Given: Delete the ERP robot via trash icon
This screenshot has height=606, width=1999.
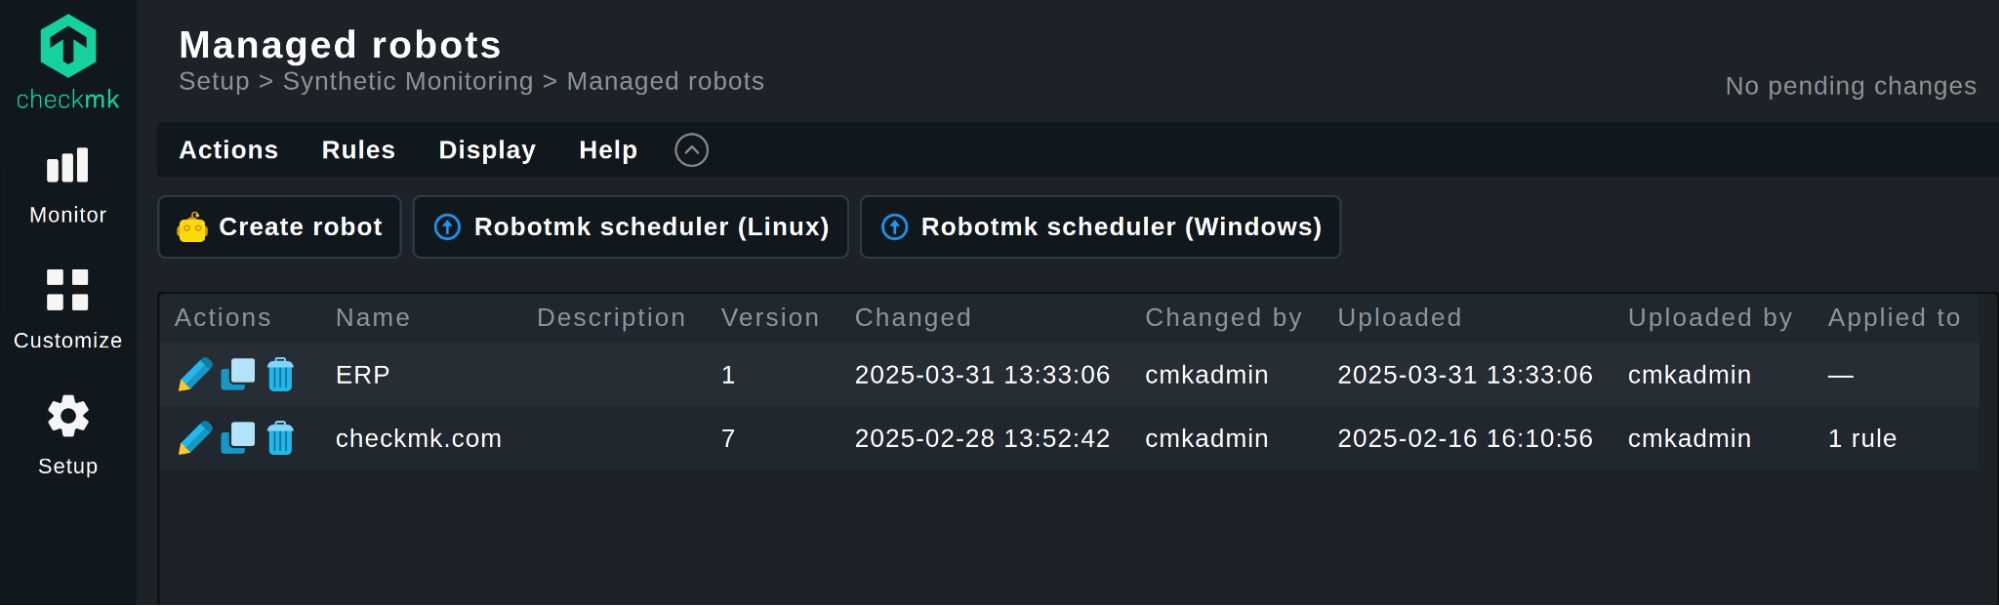Looking at the screenshot, I should tap(281, 375).
